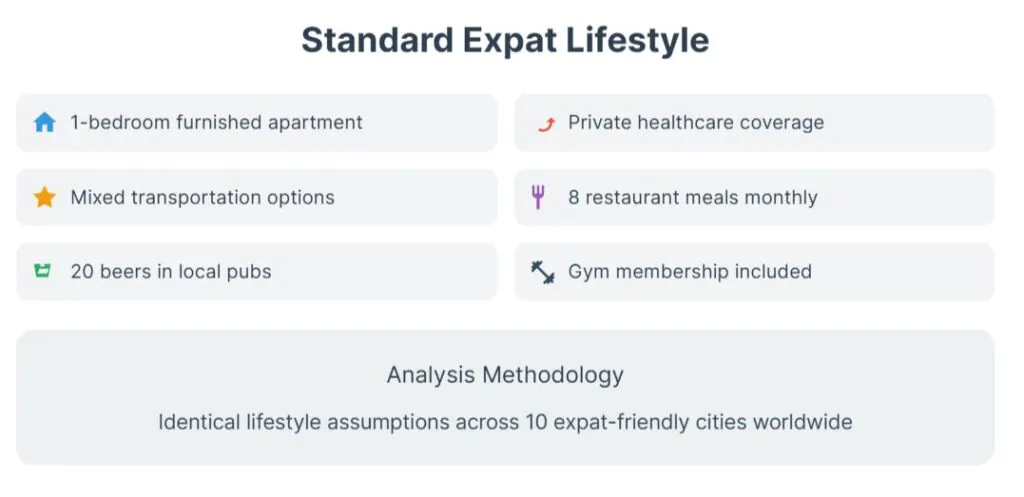The image size is (1024, 497).
Task: Click the dumbbell gym icon
Action: coord(542,271)
